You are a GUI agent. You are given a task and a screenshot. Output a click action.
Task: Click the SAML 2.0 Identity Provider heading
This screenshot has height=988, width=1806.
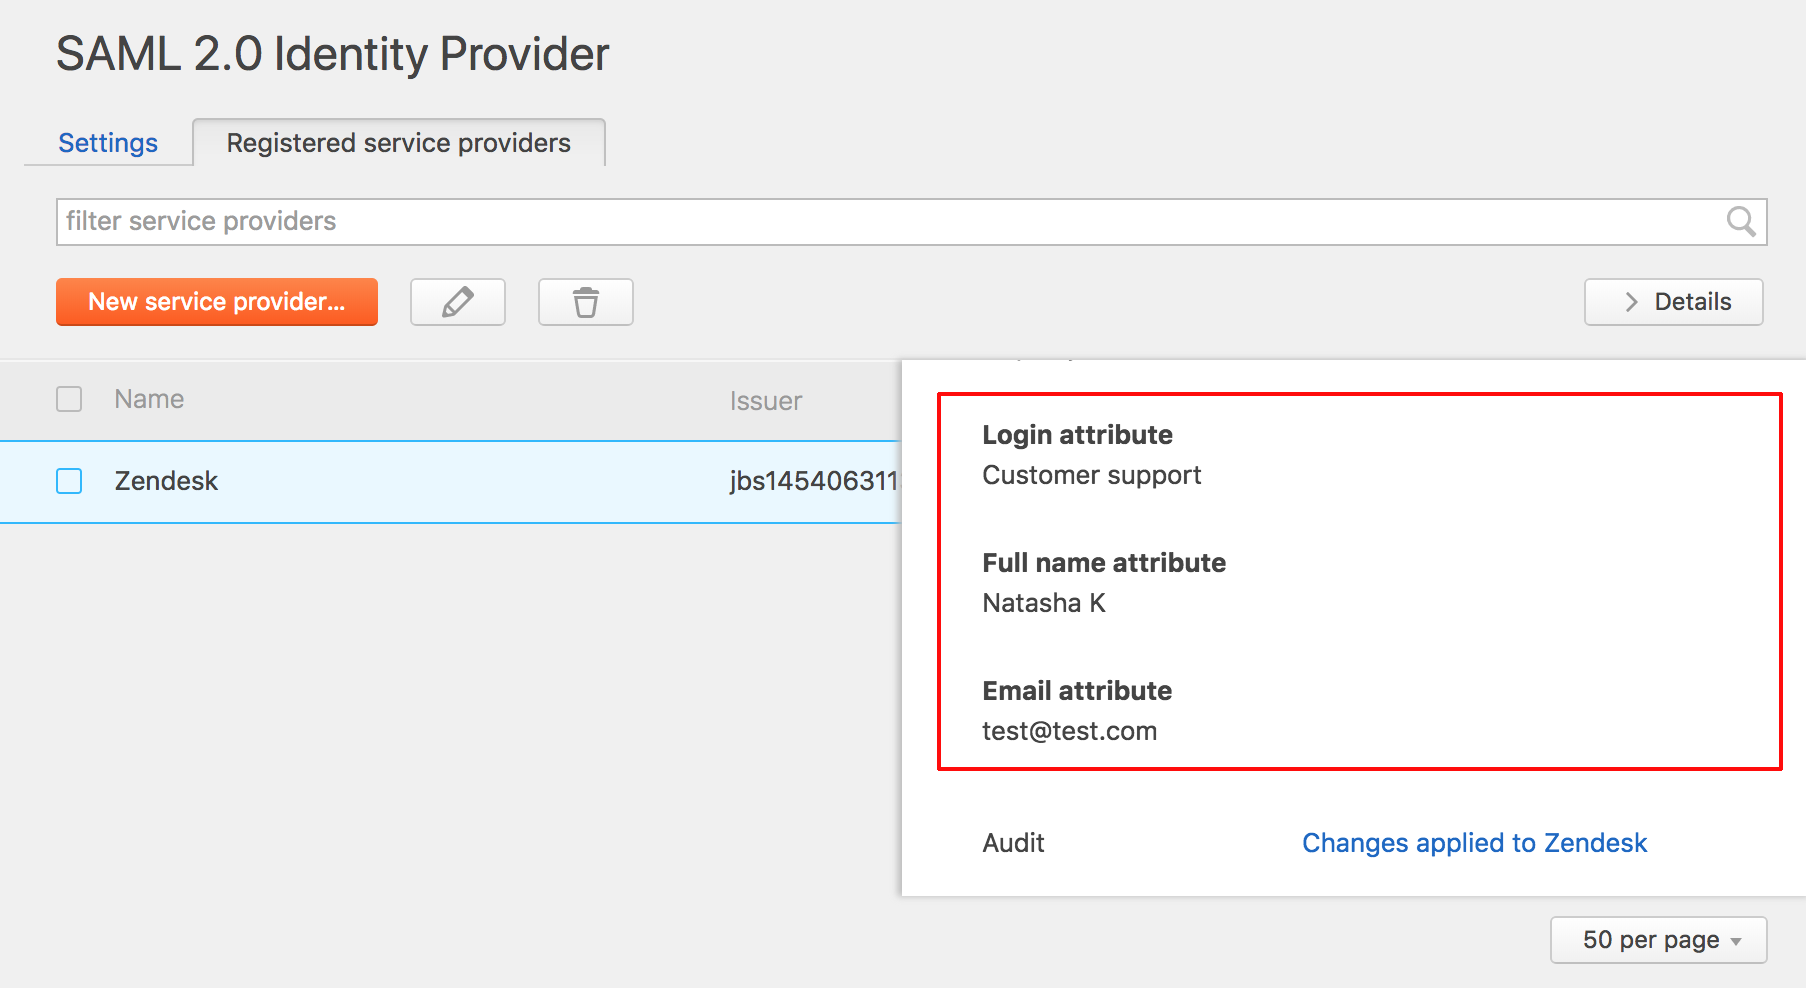pyautogui.click(x=333, y=54)
